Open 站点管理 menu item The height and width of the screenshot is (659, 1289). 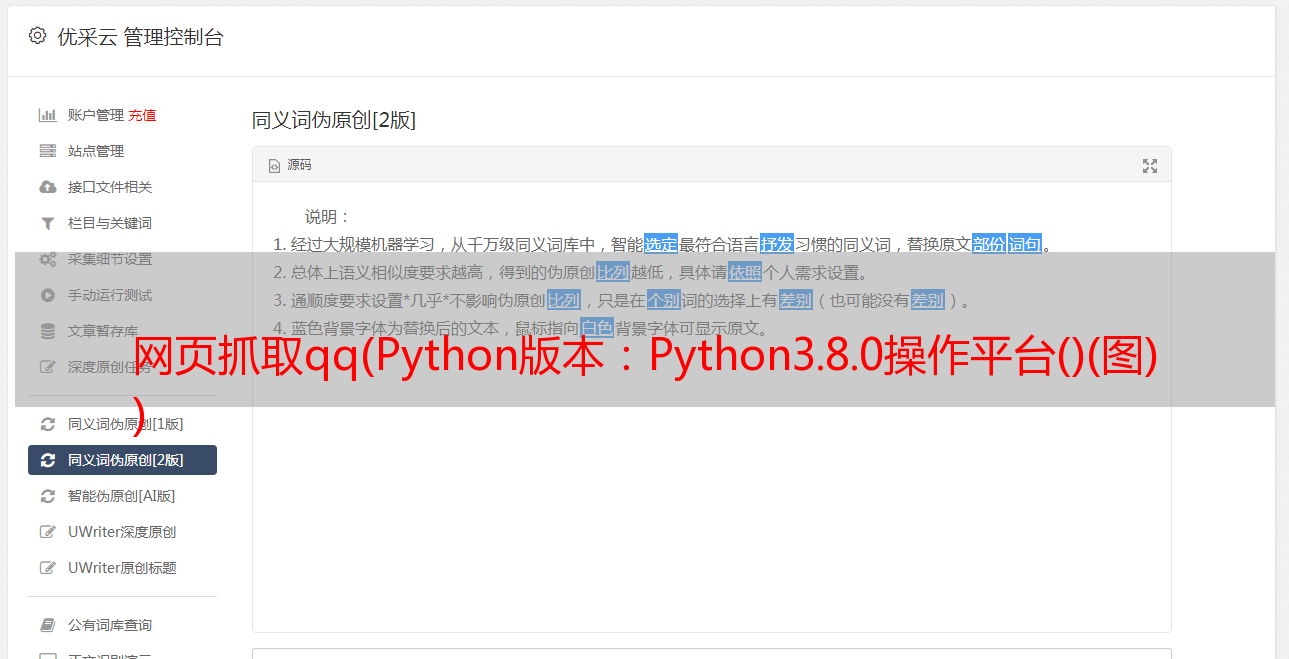[96, 151]
